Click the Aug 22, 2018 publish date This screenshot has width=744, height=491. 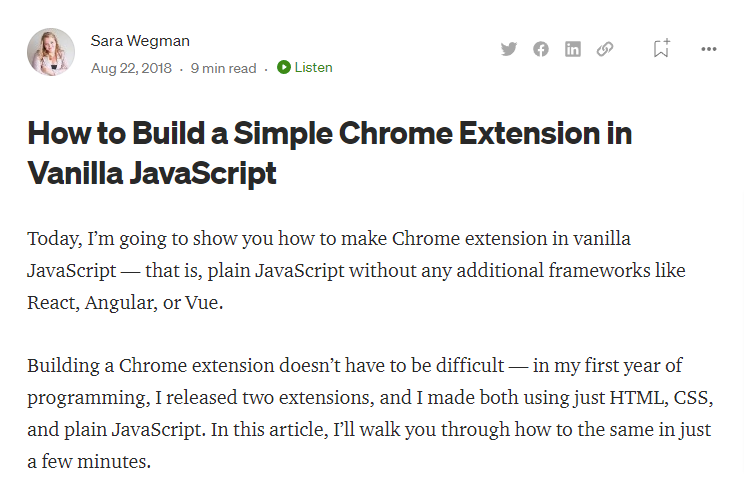tap(131, 68)
